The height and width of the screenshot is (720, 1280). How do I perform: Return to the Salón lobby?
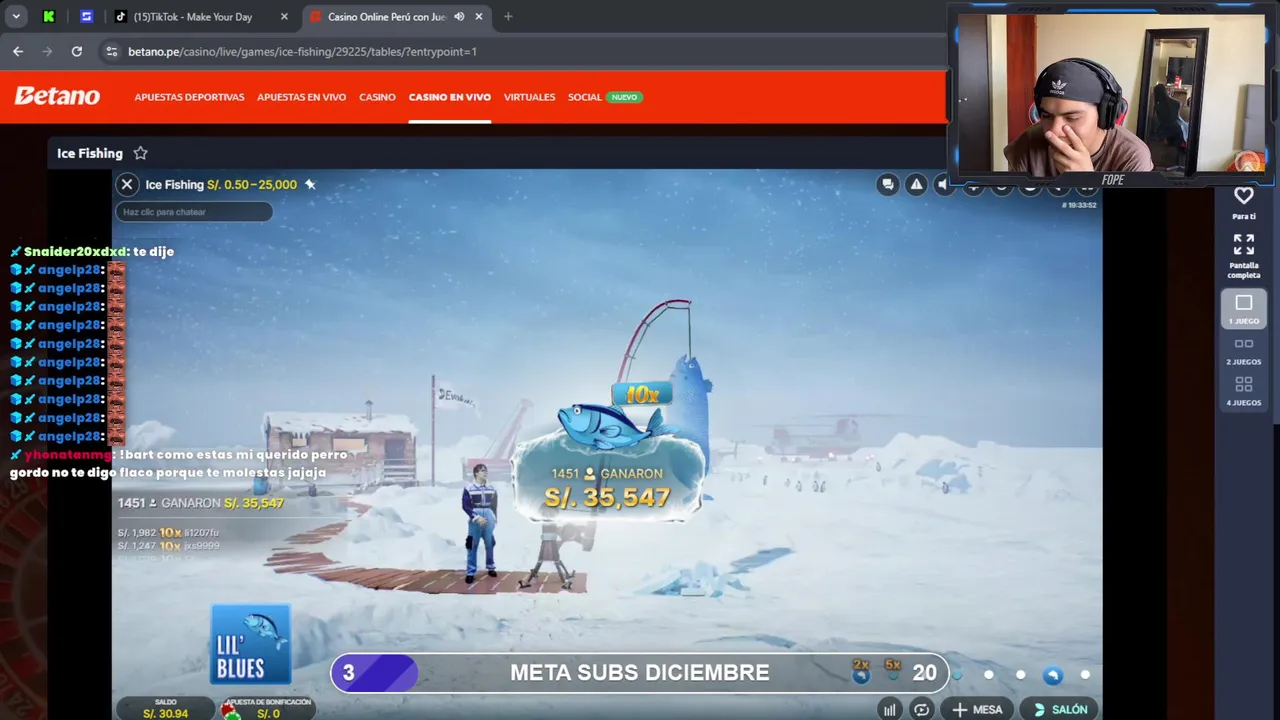point(1060,709)
